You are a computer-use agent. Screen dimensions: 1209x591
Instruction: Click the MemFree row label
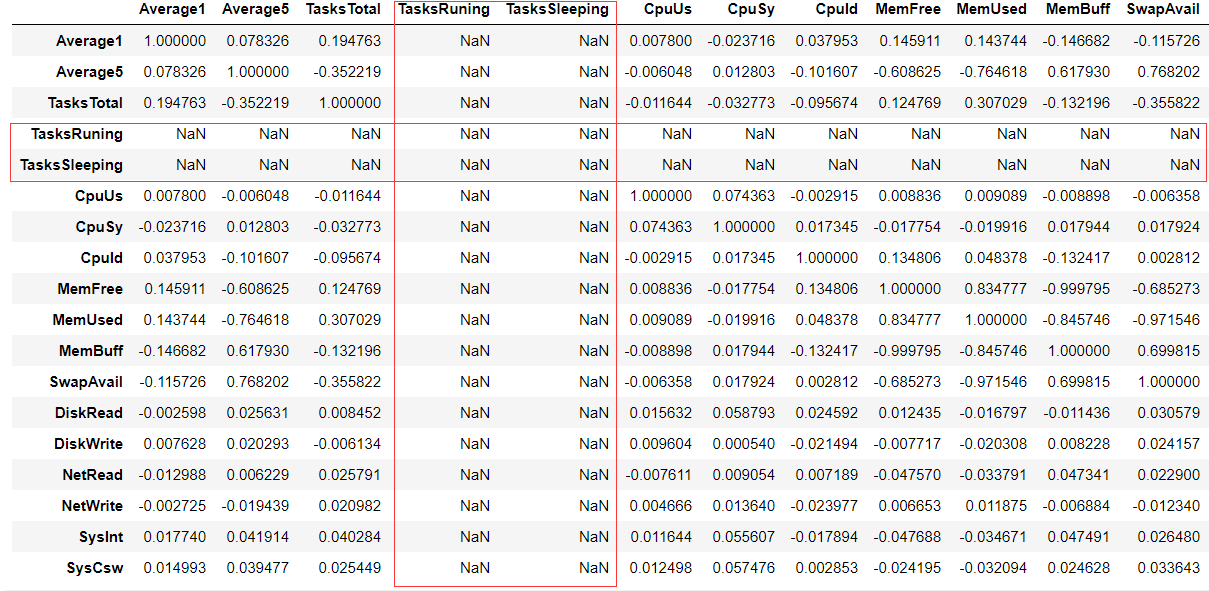(x=90, y=289)
